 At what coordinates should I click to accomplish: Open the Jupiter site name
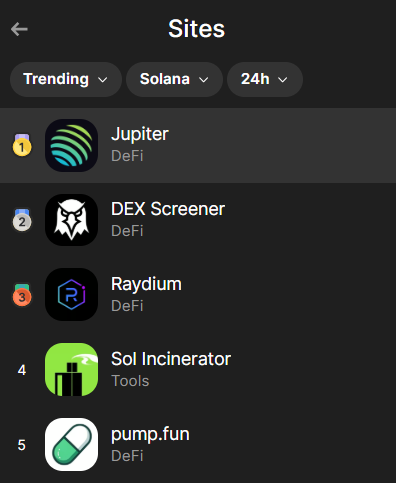[x=140, y=135]
